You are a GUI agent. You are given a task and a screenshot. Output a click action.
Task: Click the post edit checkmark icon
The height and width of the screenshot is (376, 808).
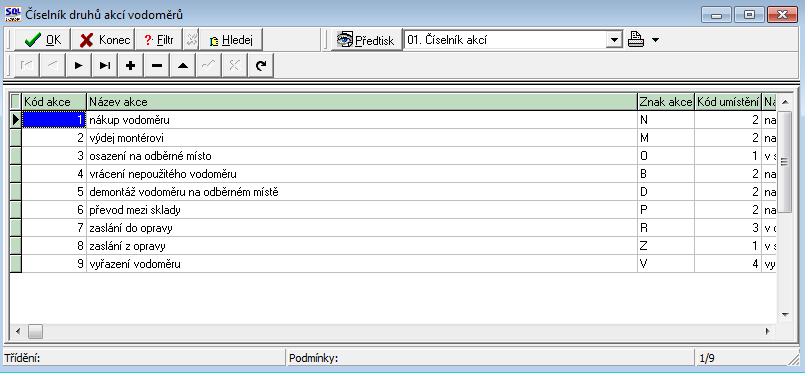click(209, 66)
